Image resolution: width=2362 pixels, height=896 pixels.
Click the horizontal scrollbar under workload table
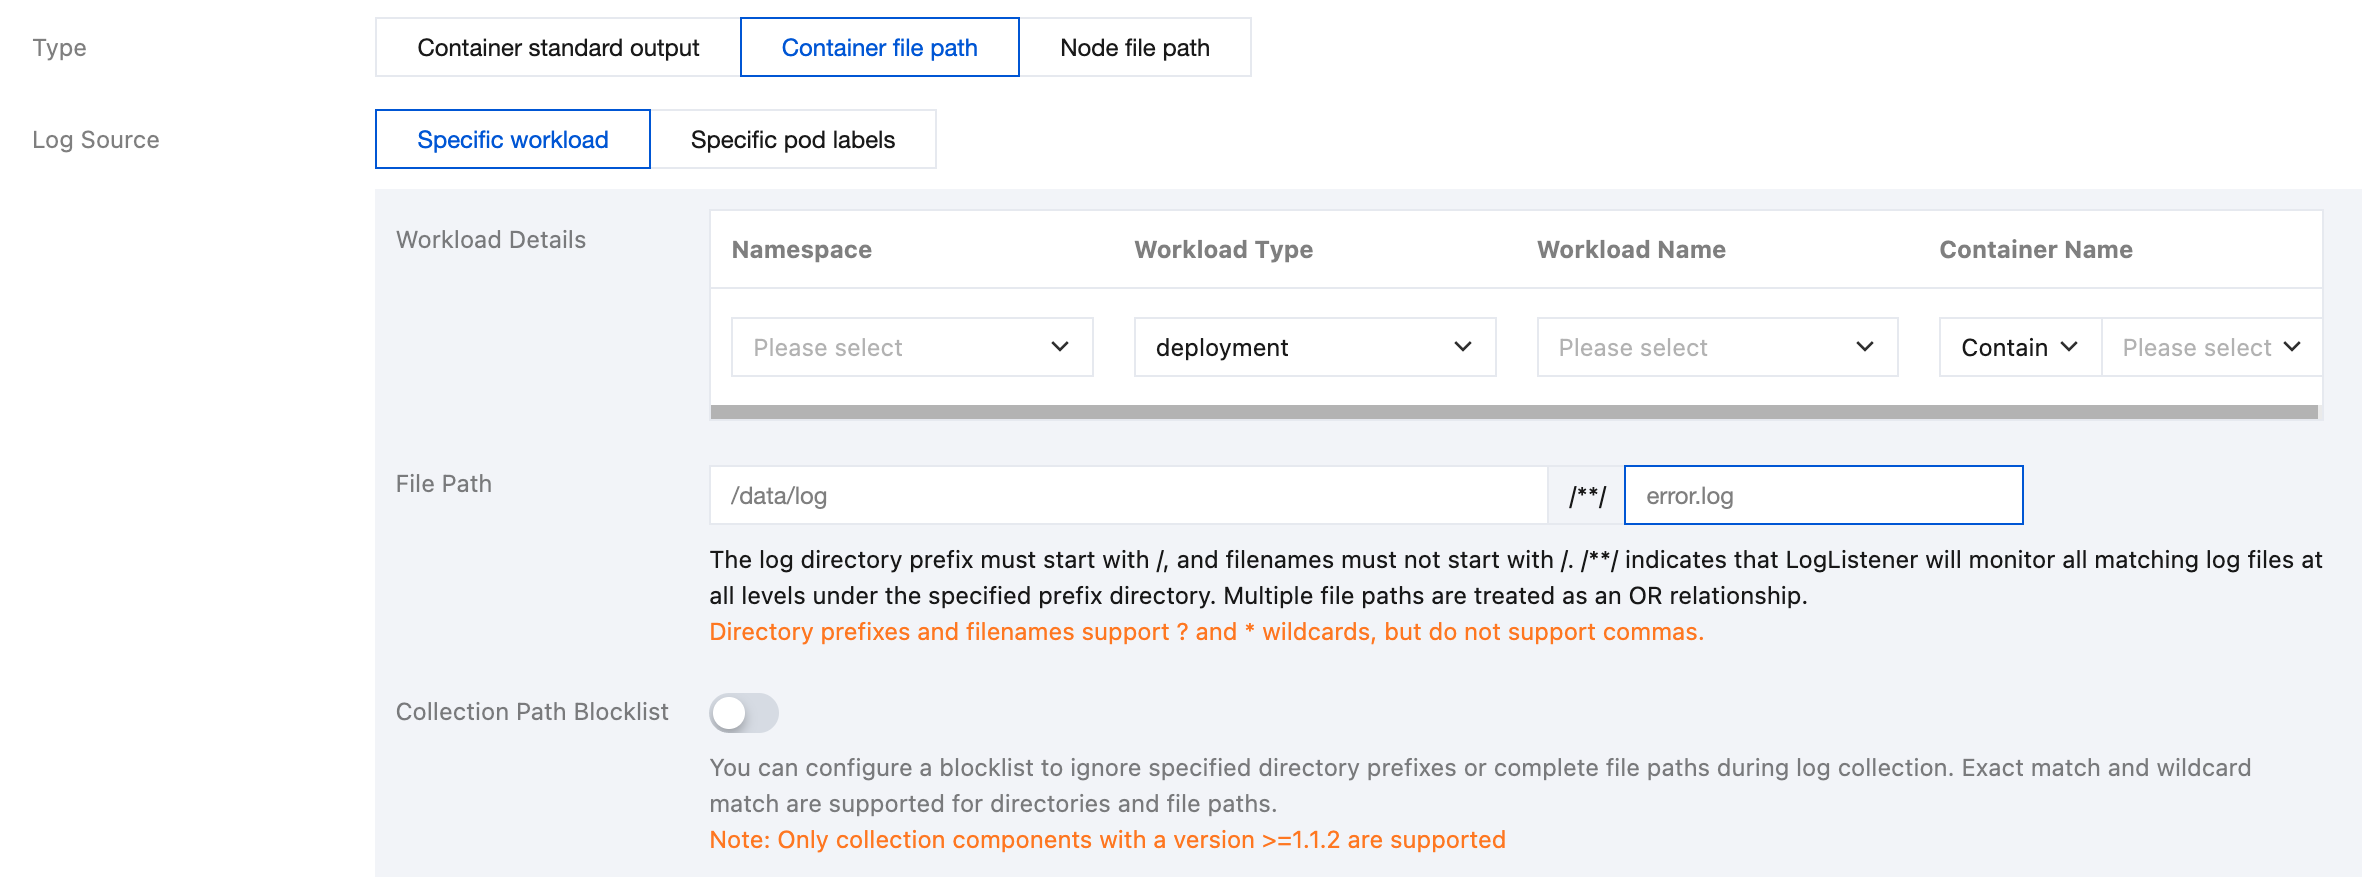coord(1513,412)
